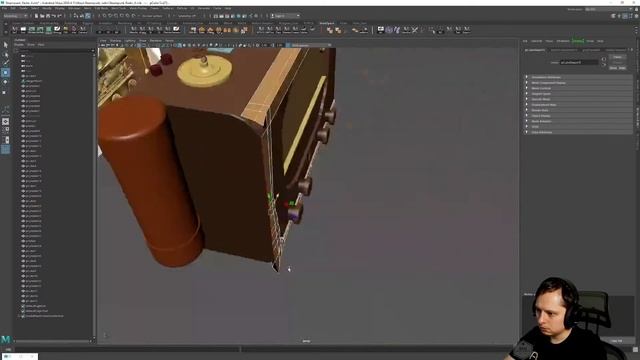Set single perspective view layout
640x360 pixels.
pyautogui.click(x=5, y=121)
